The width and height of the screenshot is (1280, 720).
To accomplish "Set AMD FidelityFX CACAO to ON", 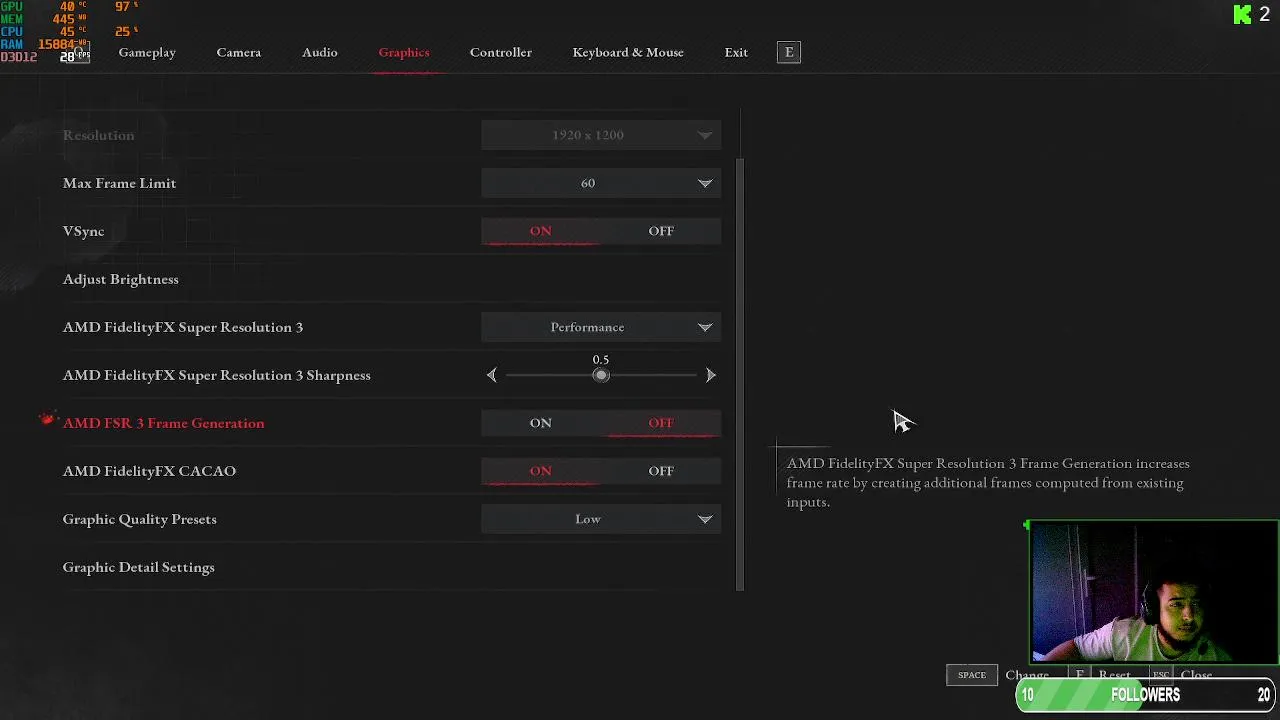I will [541, 471].
